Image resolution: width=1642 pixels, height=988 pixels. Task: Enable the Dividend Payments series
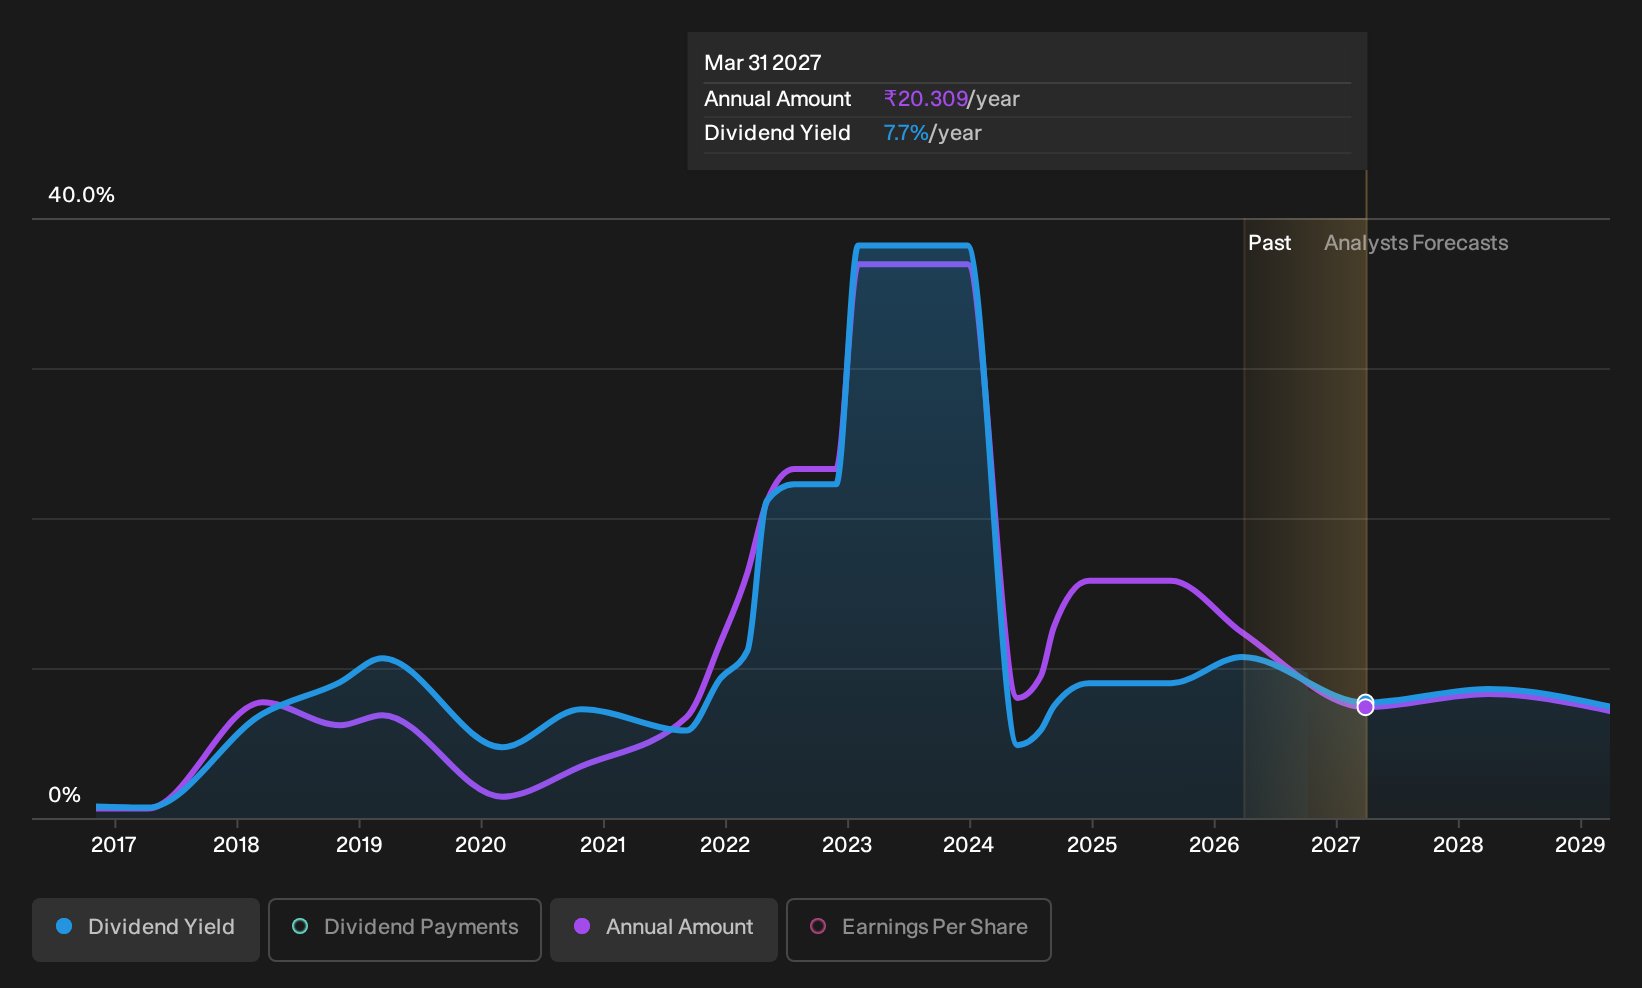click(x=405, y=930)
